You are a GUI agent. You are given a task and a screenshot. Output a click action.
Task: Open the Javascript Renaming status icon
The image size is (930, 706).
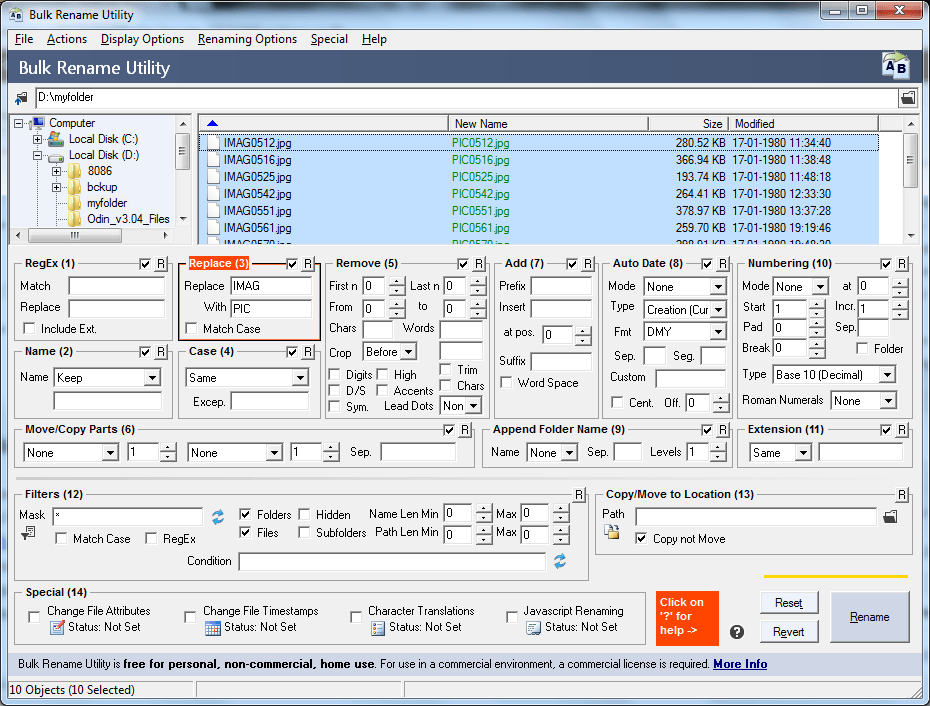coord(533,628)
